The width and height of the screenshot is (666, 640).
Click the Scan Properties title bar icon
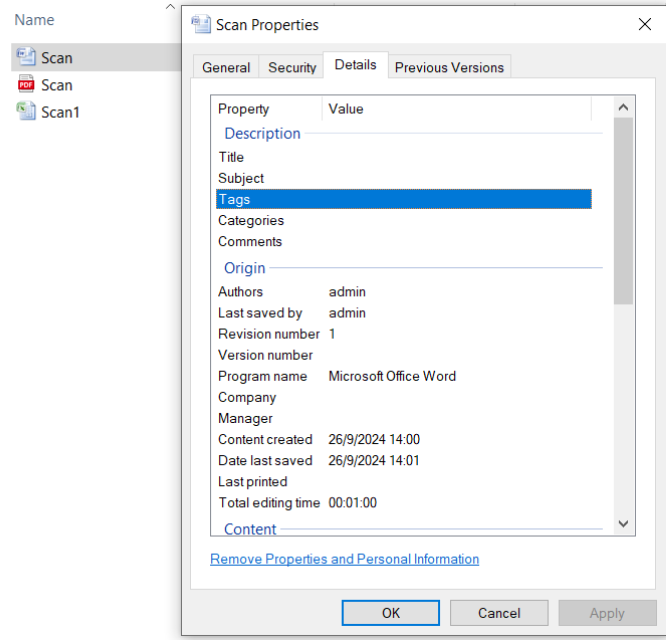[x=201, y=24]
